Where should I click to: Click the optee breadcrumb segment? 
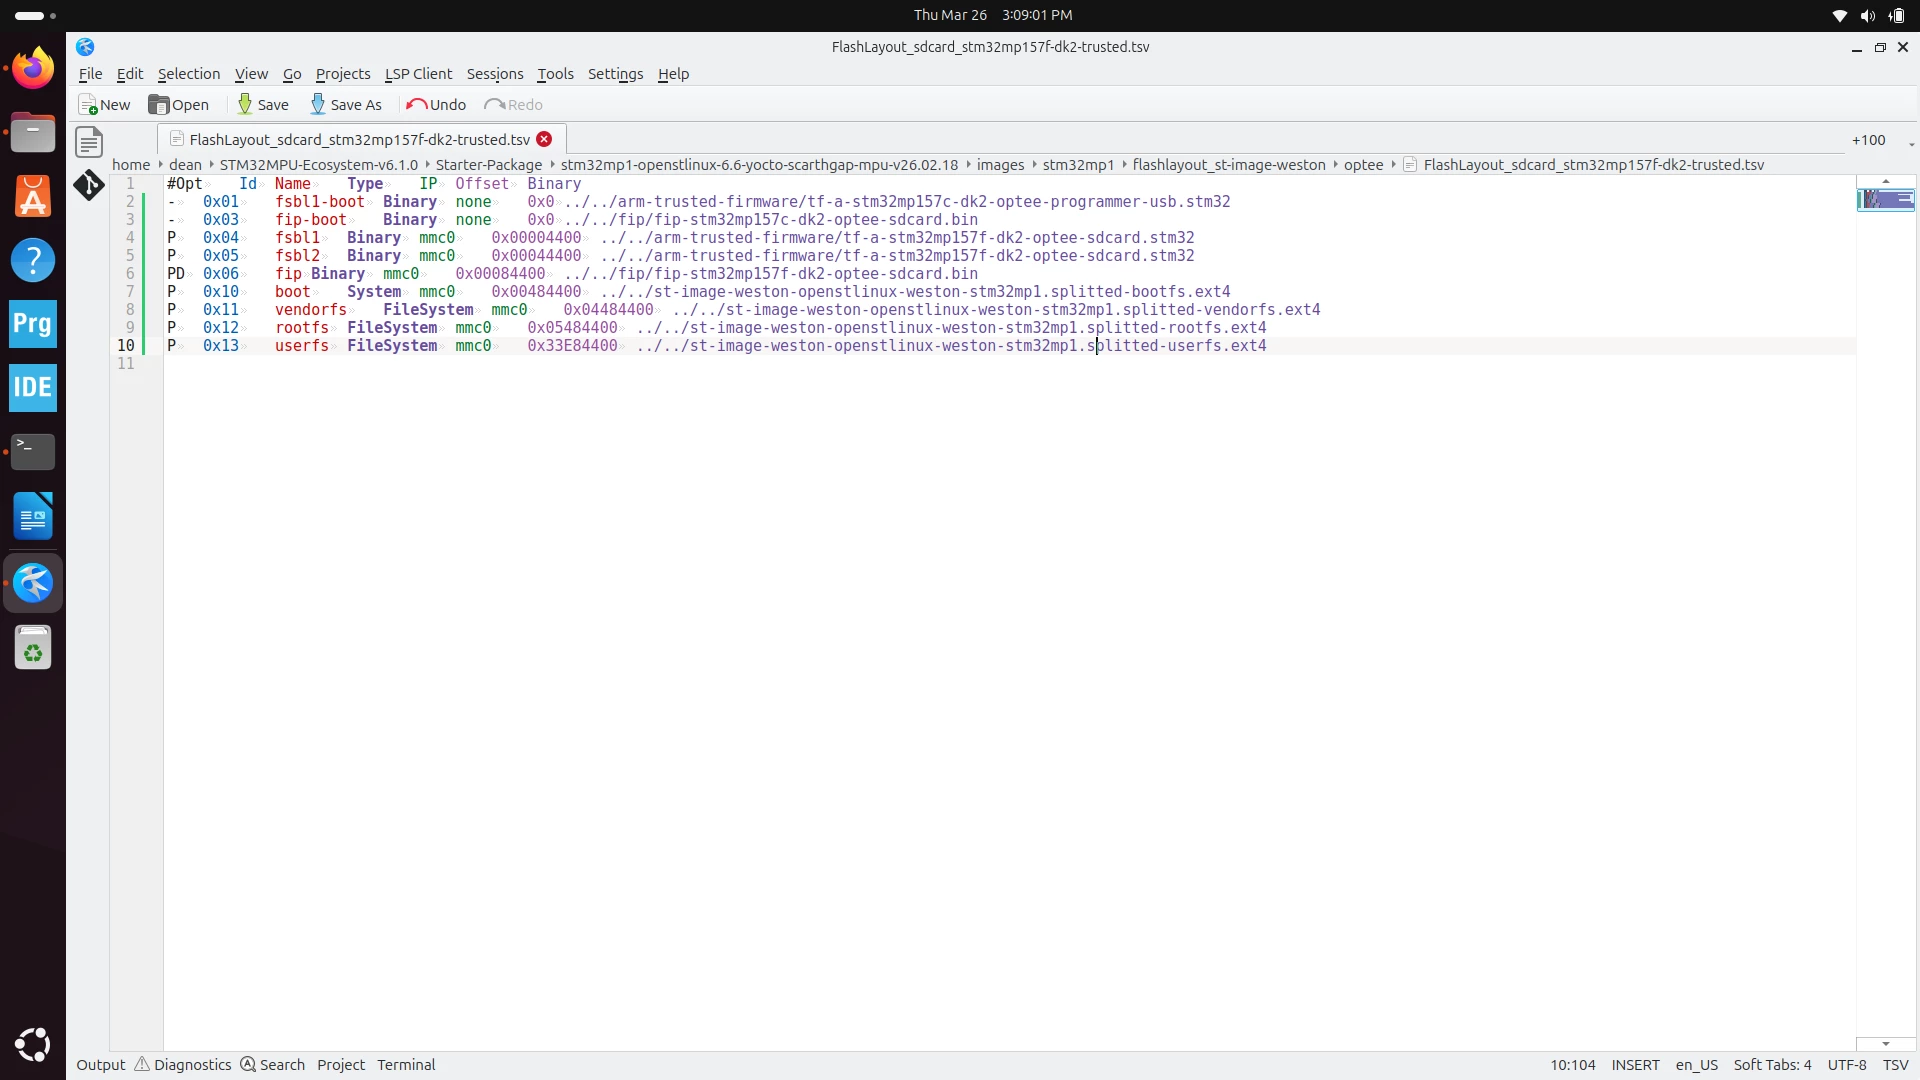[x=1363, y=165]
